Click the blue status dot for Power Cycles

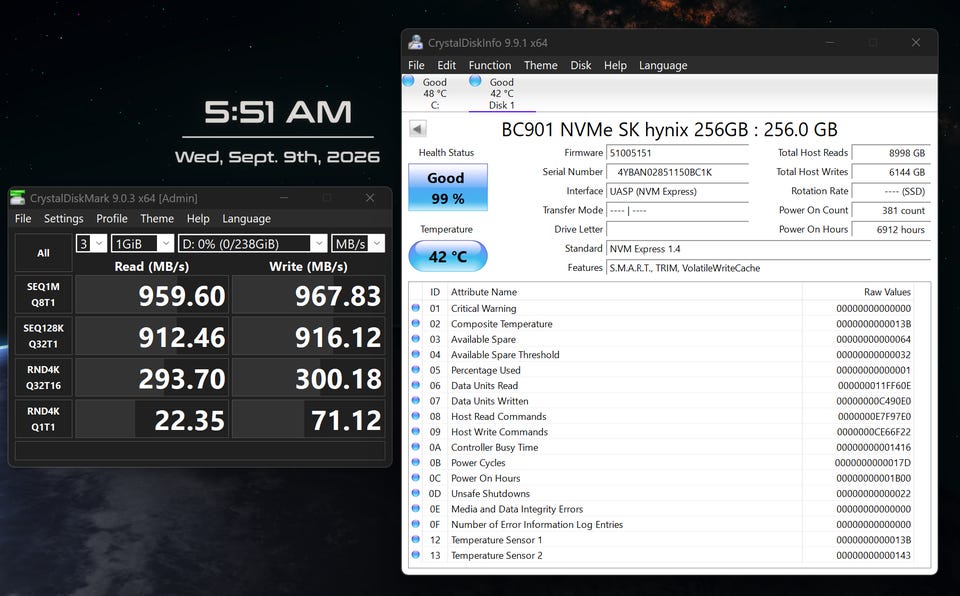pyautogui.click(x=416, y=462)
